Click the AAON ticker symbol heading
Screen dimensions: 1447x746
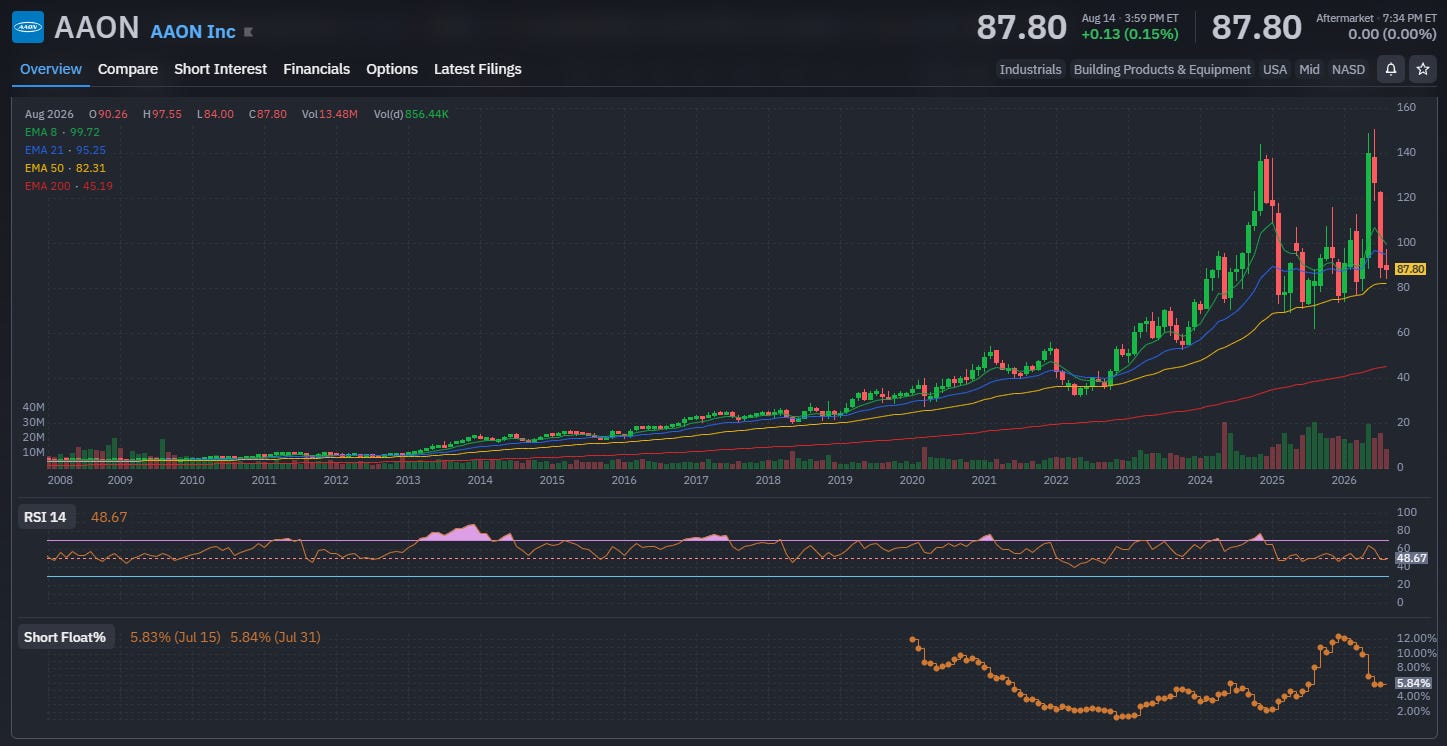[x=97, y=27]
